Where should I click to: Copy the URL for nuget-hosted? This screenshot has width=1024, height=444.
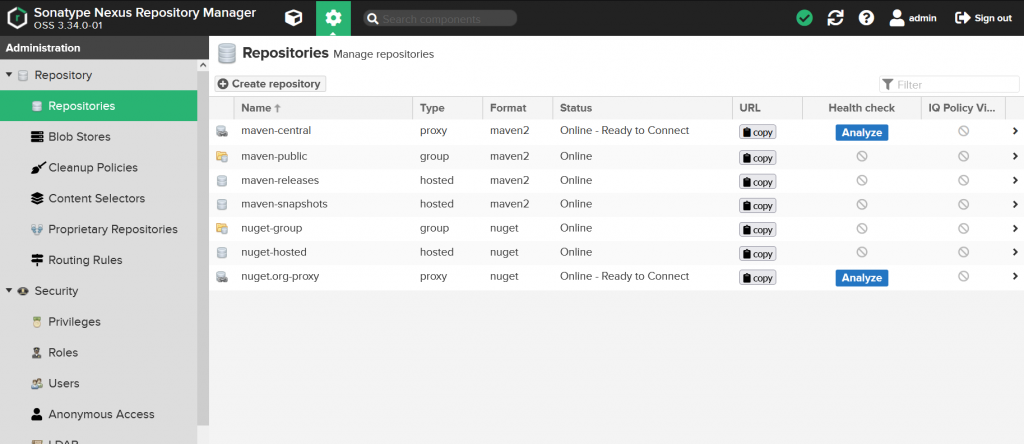[758, 254]
